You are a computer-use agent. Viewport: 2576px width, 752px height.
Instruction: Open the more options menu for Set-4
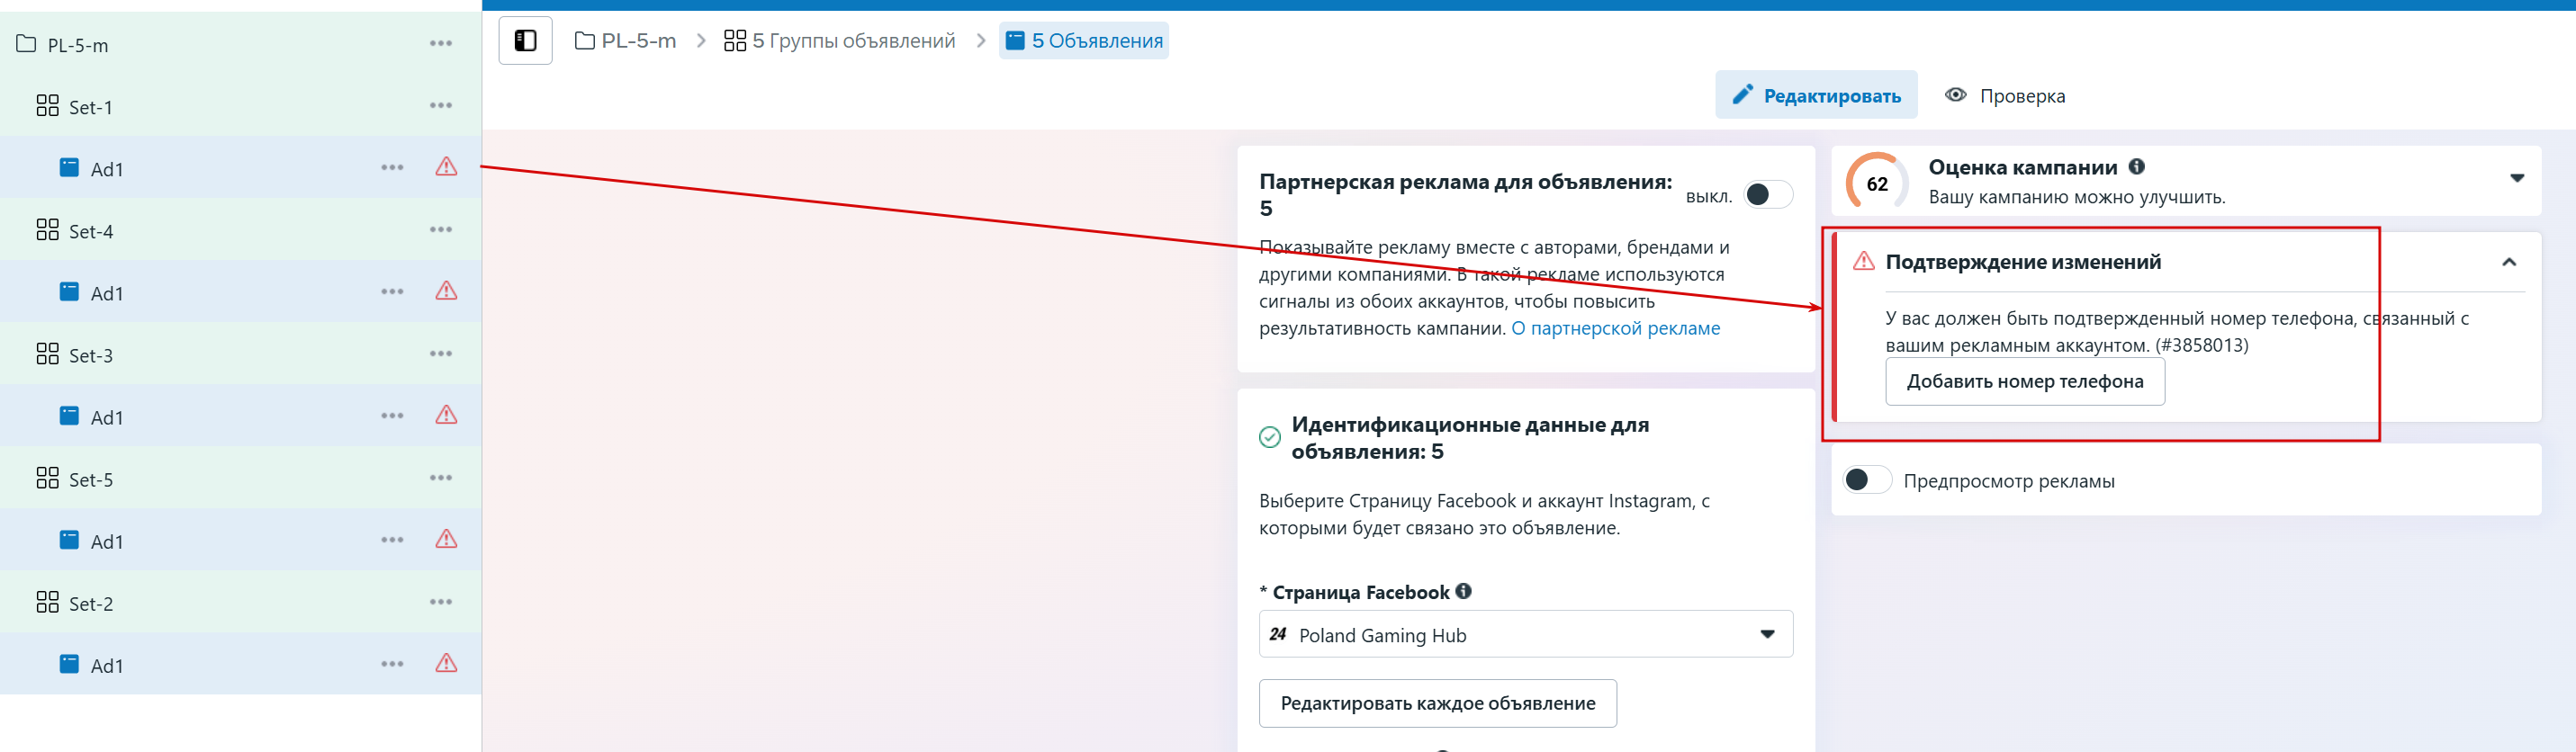pos(441,230)
